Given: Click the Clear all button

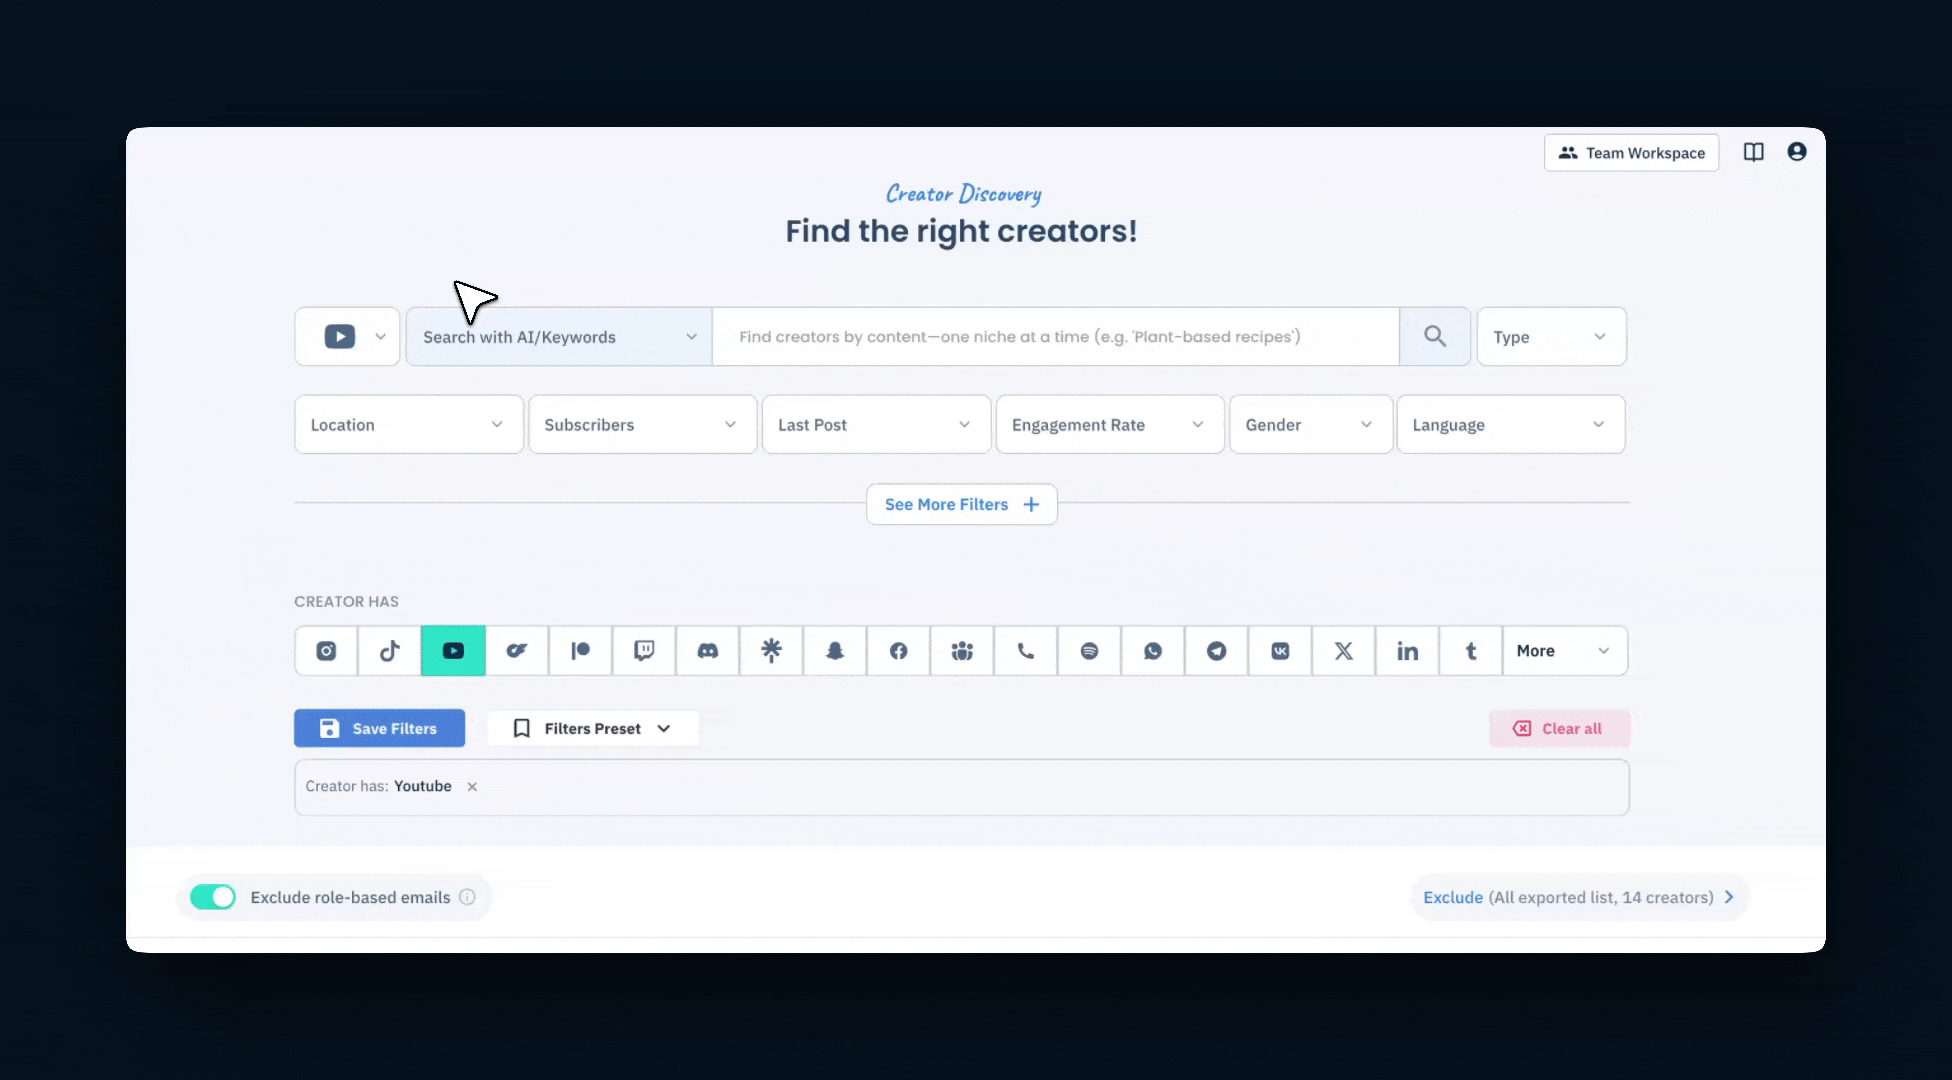Looking at the screenshot, I should [1559, 729].
